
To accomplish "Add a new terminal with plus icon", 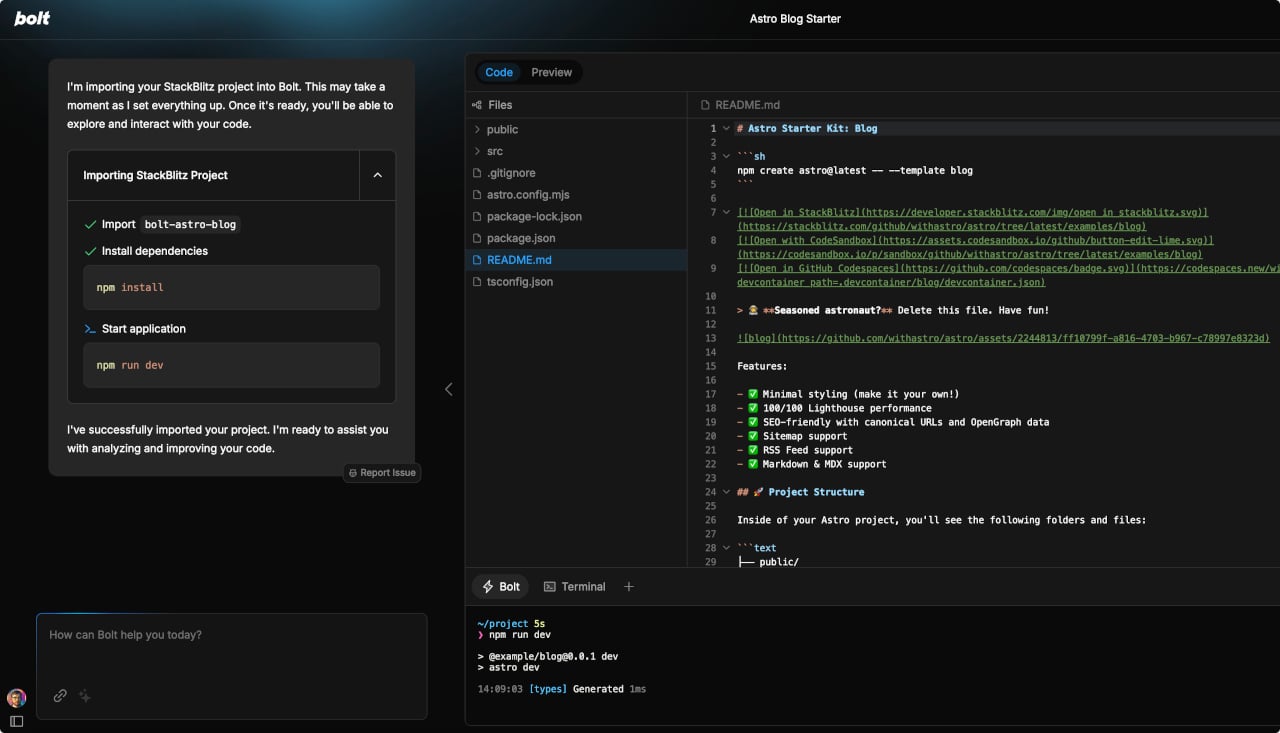I will pos(629,587).
